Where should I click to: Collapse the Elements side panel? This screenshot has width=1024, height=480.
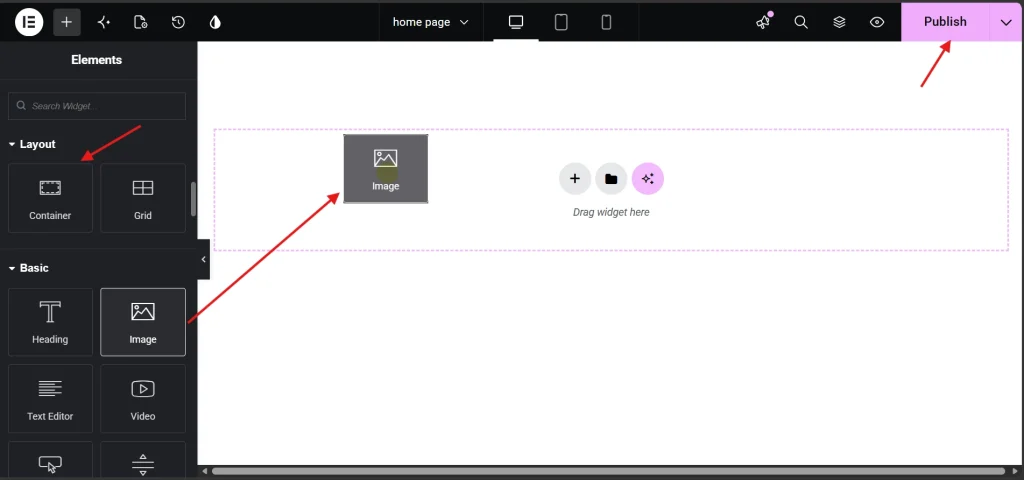(203, 259)
